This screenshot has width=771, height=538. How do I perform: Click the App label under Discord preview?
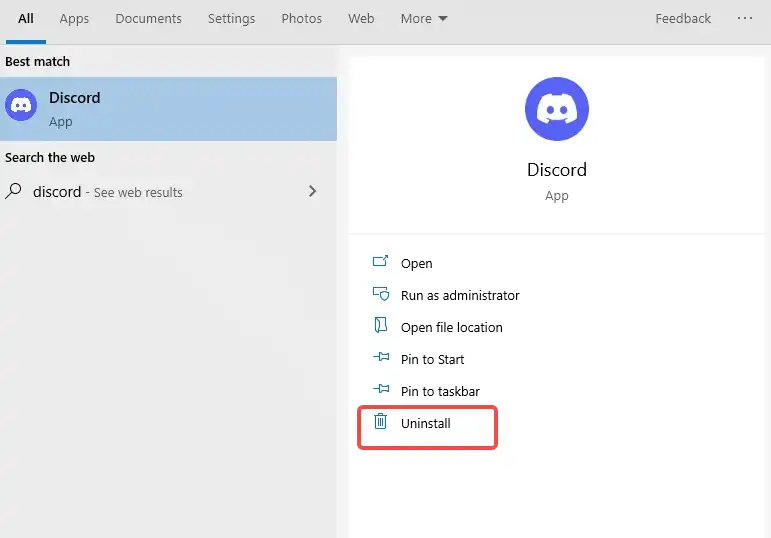point(557,196)
